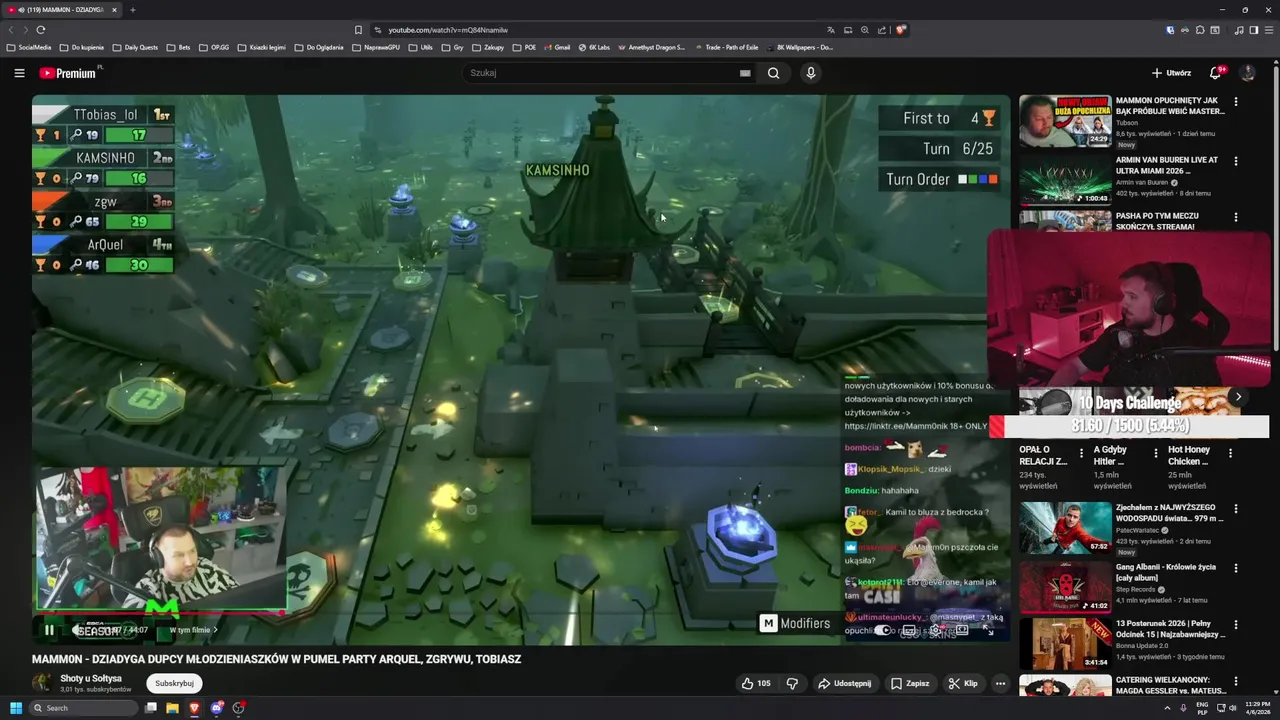Image resolution: width=1280 pixels, height=720 pixels.
Task: Open Armin Van Buuren Ultra Miami thumbnail
Action: [1065, 179]
